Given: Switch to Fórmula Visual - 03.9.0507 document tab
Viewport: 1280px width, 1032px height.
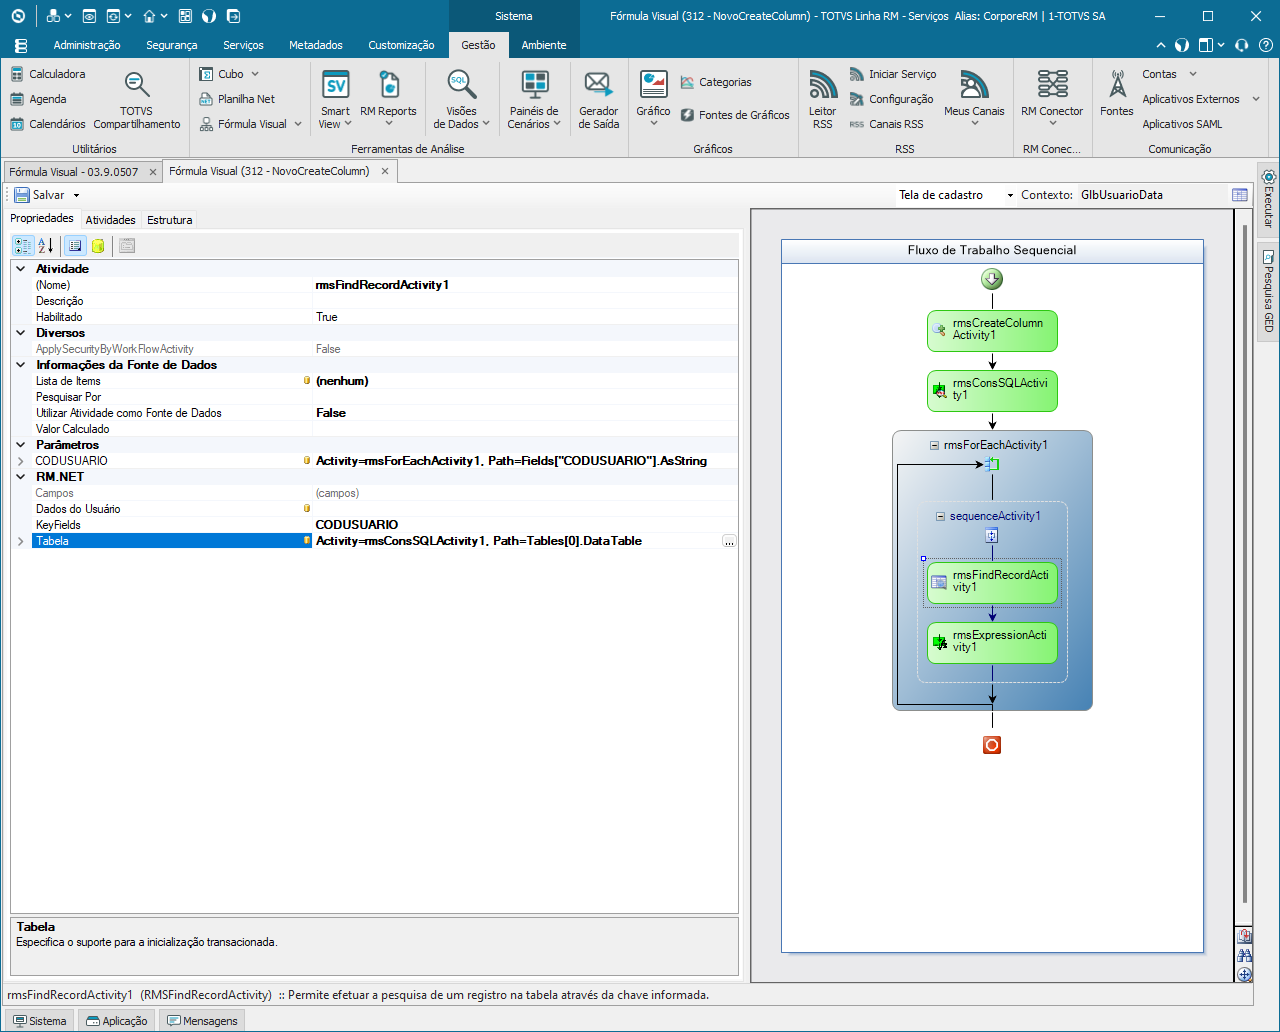Looking at the screenshot, I should click(74, 172).
